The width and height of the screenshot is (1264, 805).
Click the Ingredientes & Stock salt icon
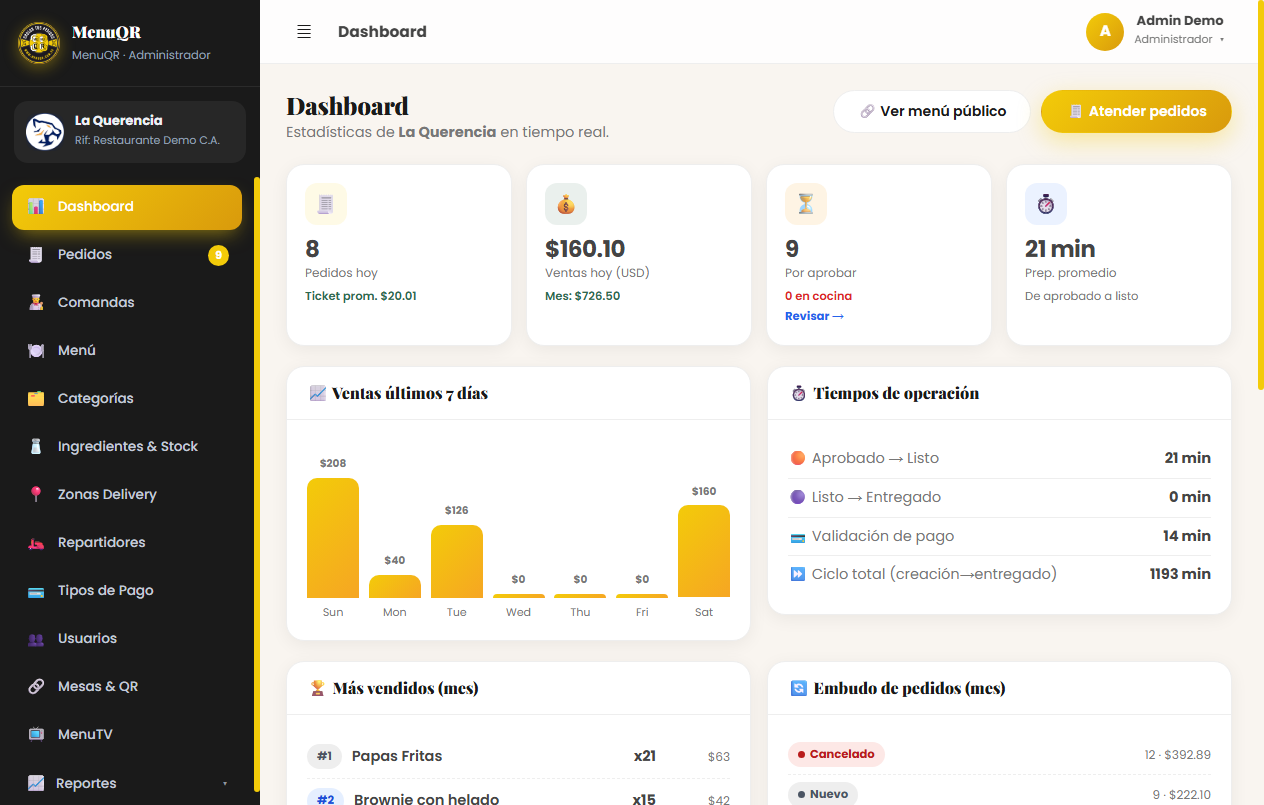[x=36, y=446]
